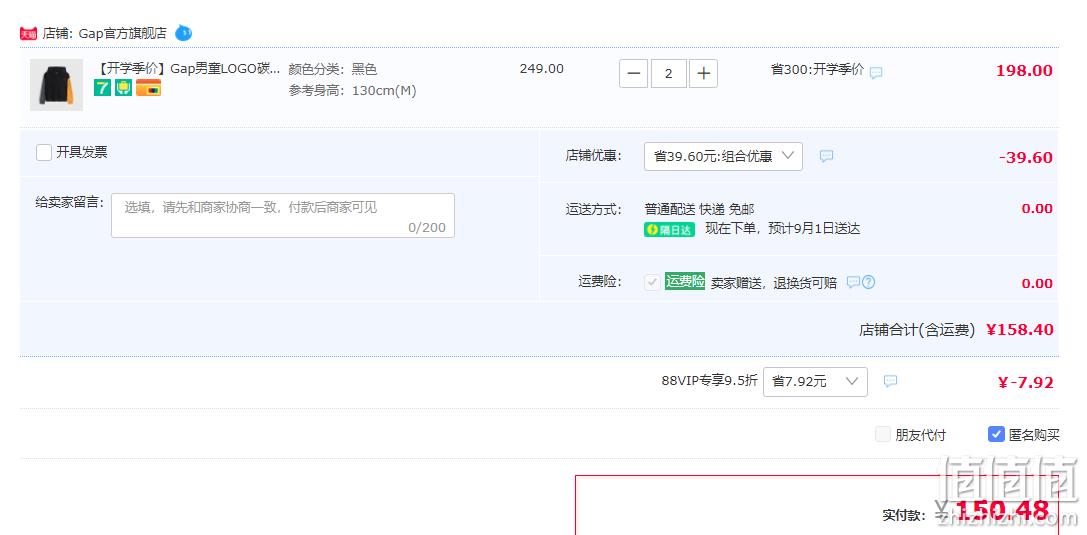
Task: Open the Gap boys hoodie product thumbnail
Action: pyautogui.click(x=56, y=85)
